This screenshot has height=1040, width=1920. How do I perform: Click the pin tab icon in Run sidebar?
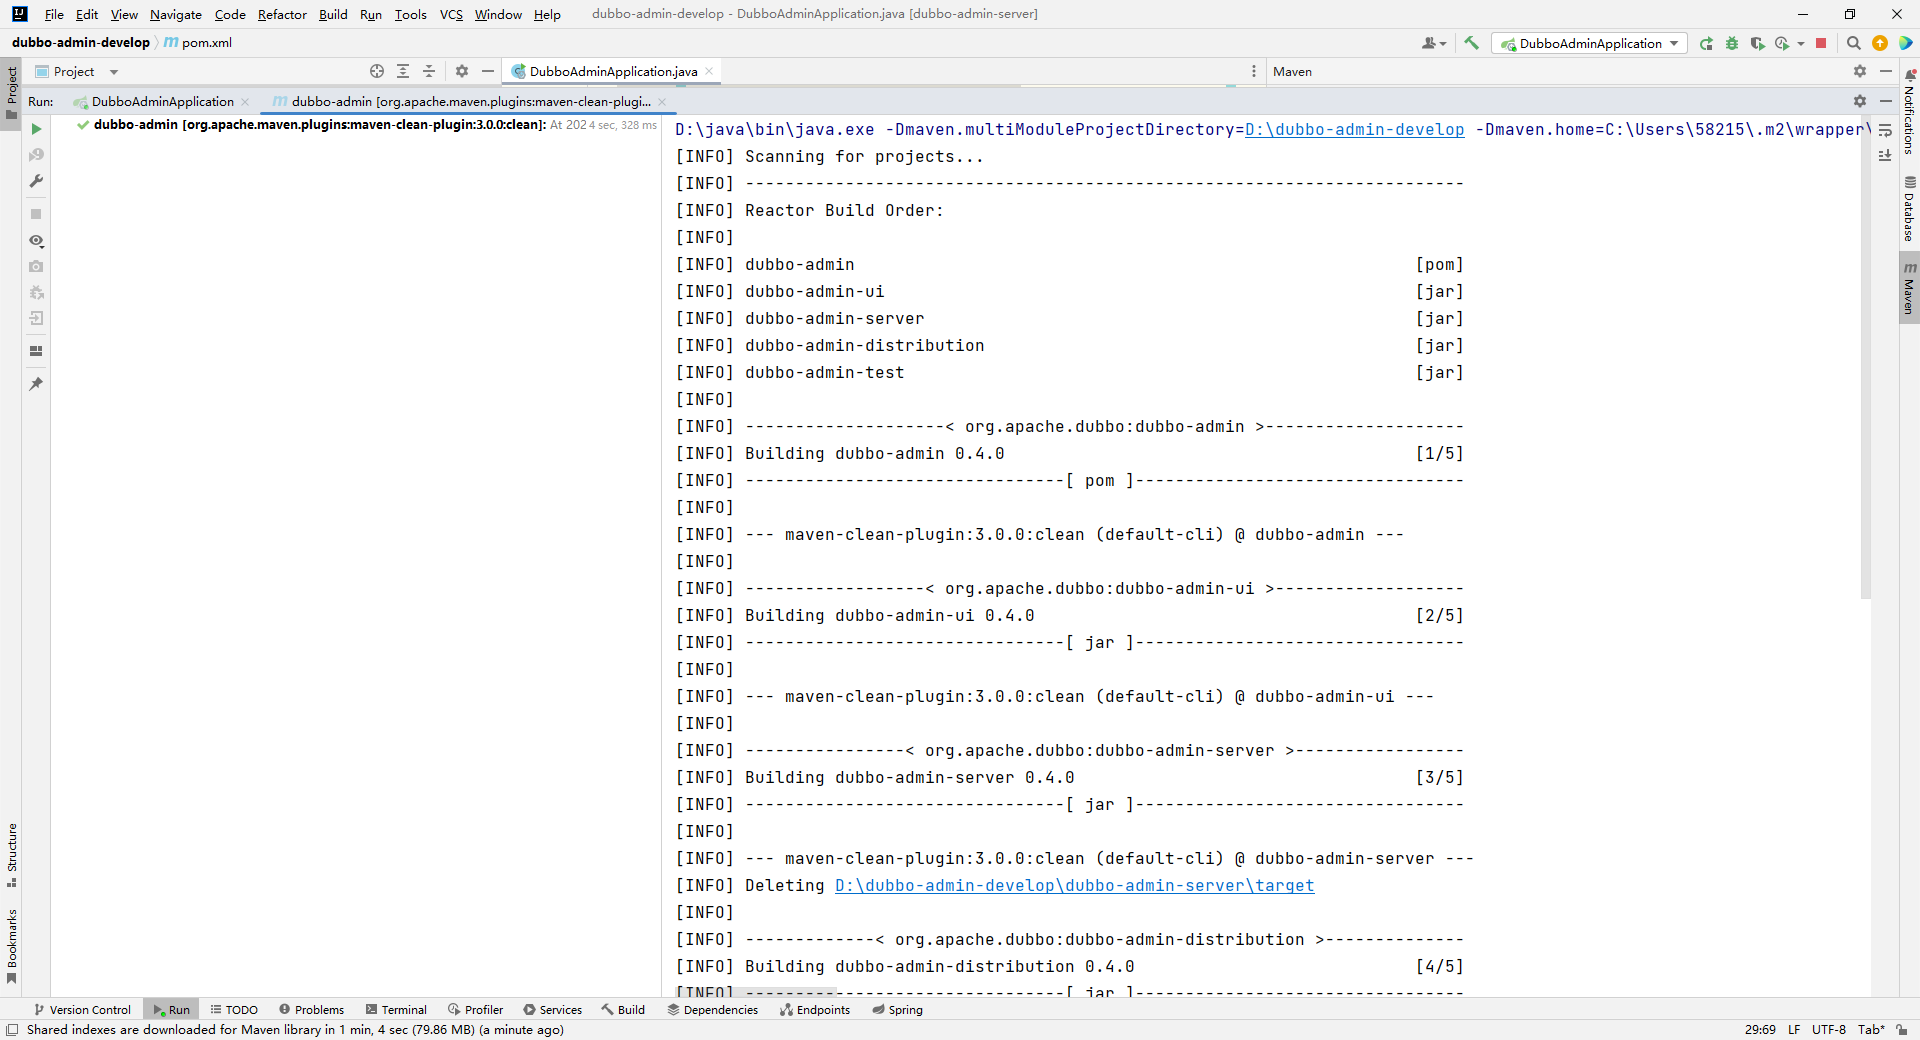[36, 384]
